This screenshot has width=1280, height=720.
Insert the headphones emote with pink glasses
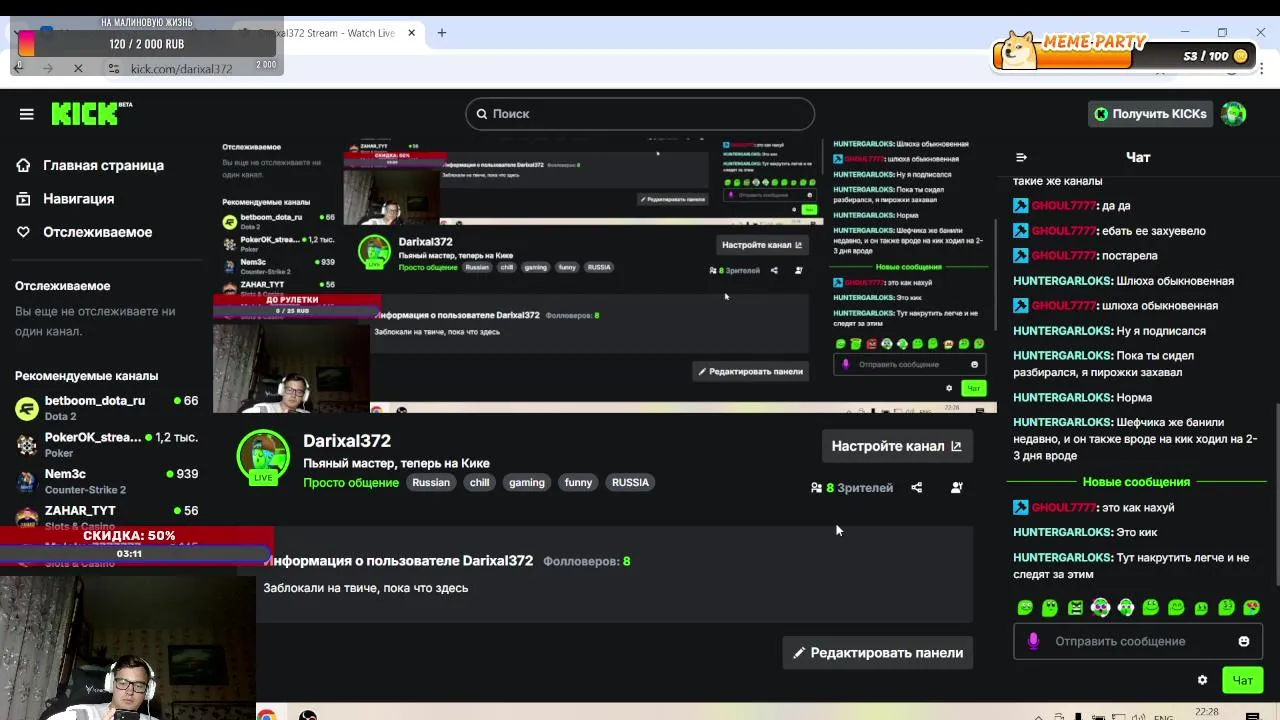coord(1100,607)
